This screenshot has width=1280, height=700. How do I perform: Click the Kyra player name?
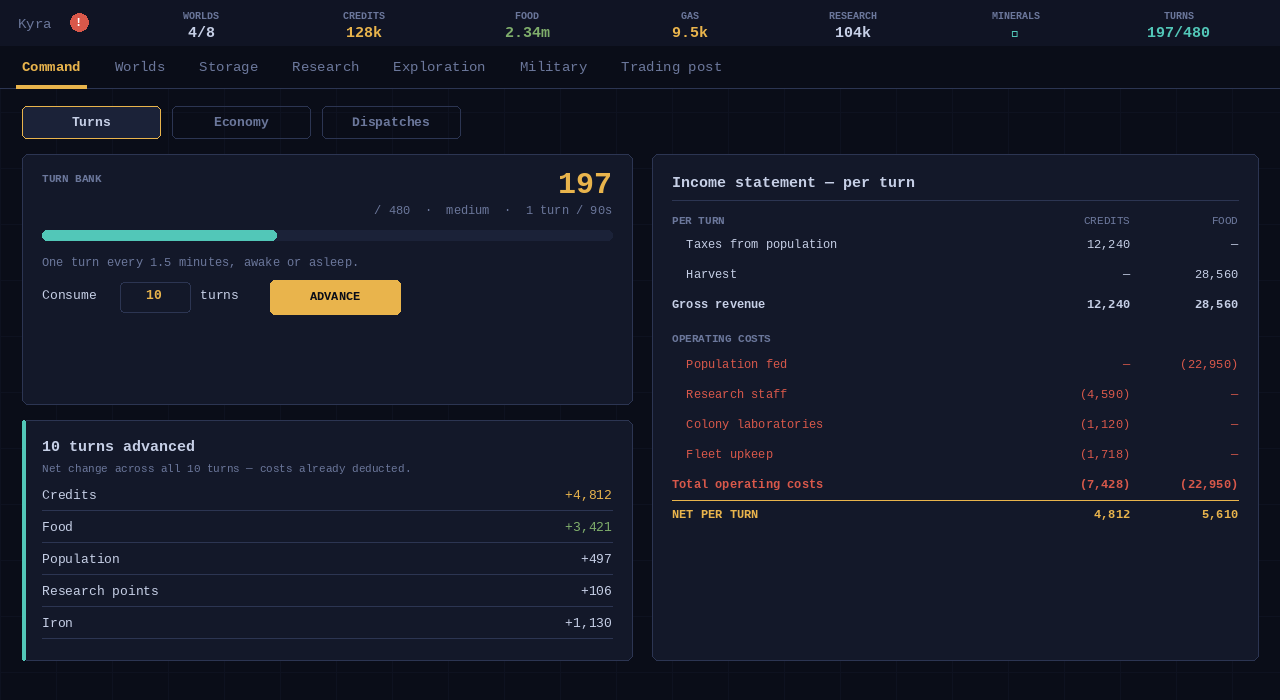pos(34,24)
